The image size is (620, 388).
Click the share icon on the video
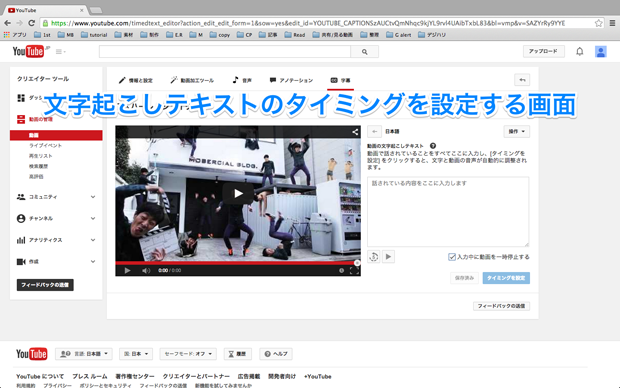tap(355, 132)
